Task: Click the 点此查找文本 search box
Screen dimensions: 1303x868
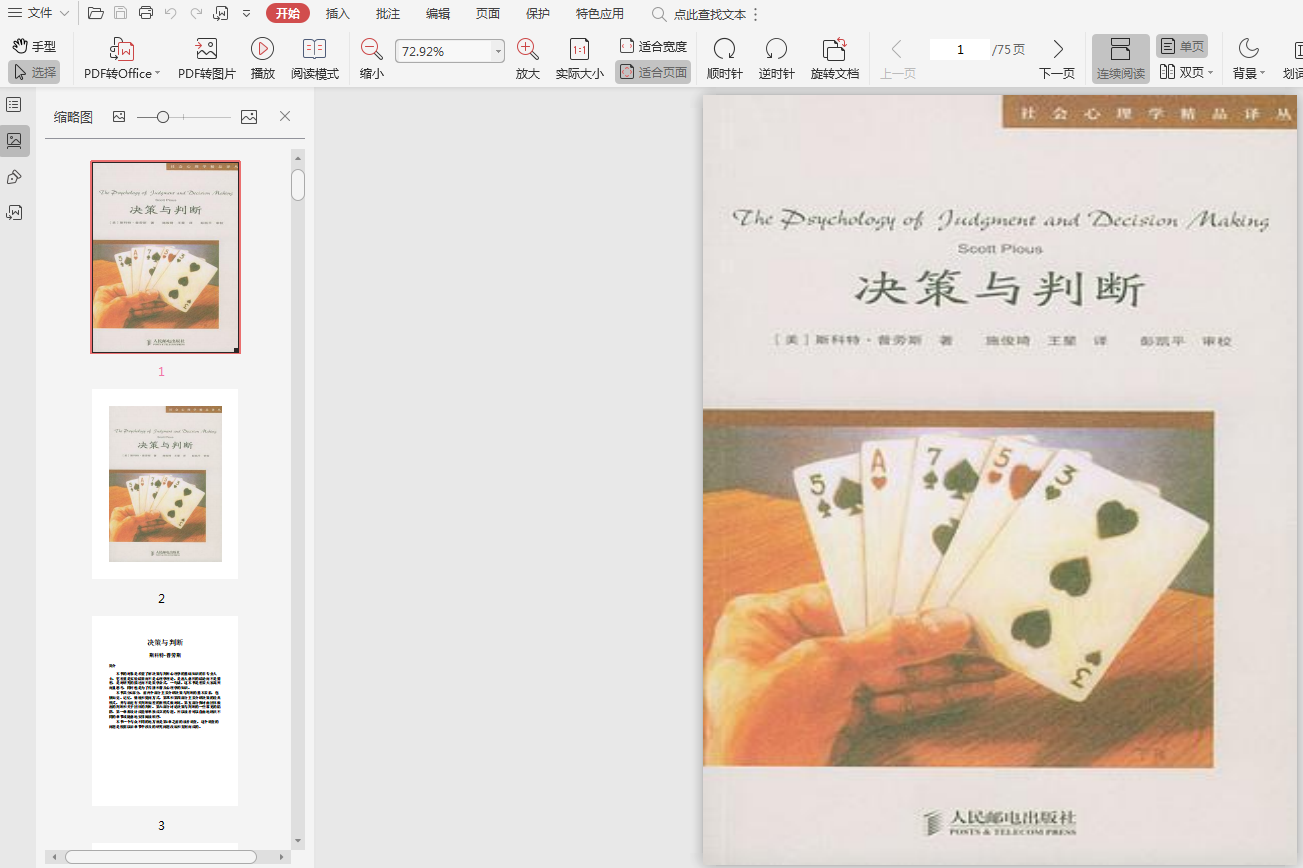Action: [x=699, y=14]
